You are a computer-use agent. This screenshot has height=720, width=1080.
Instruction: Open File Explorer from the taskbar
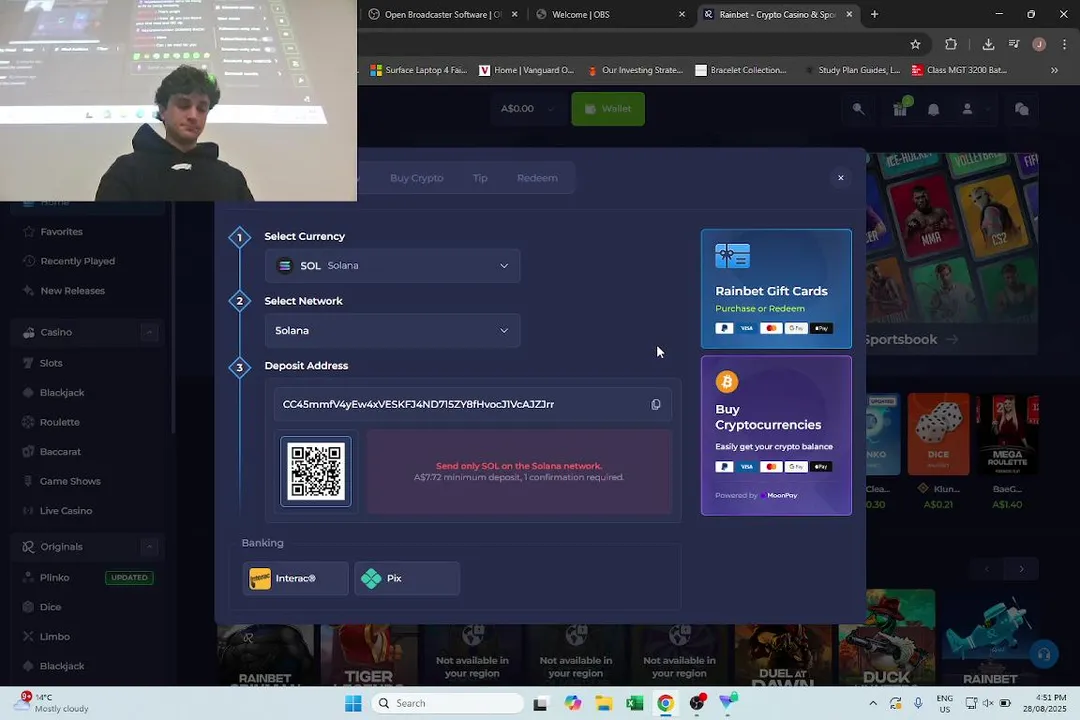point(604,703)
